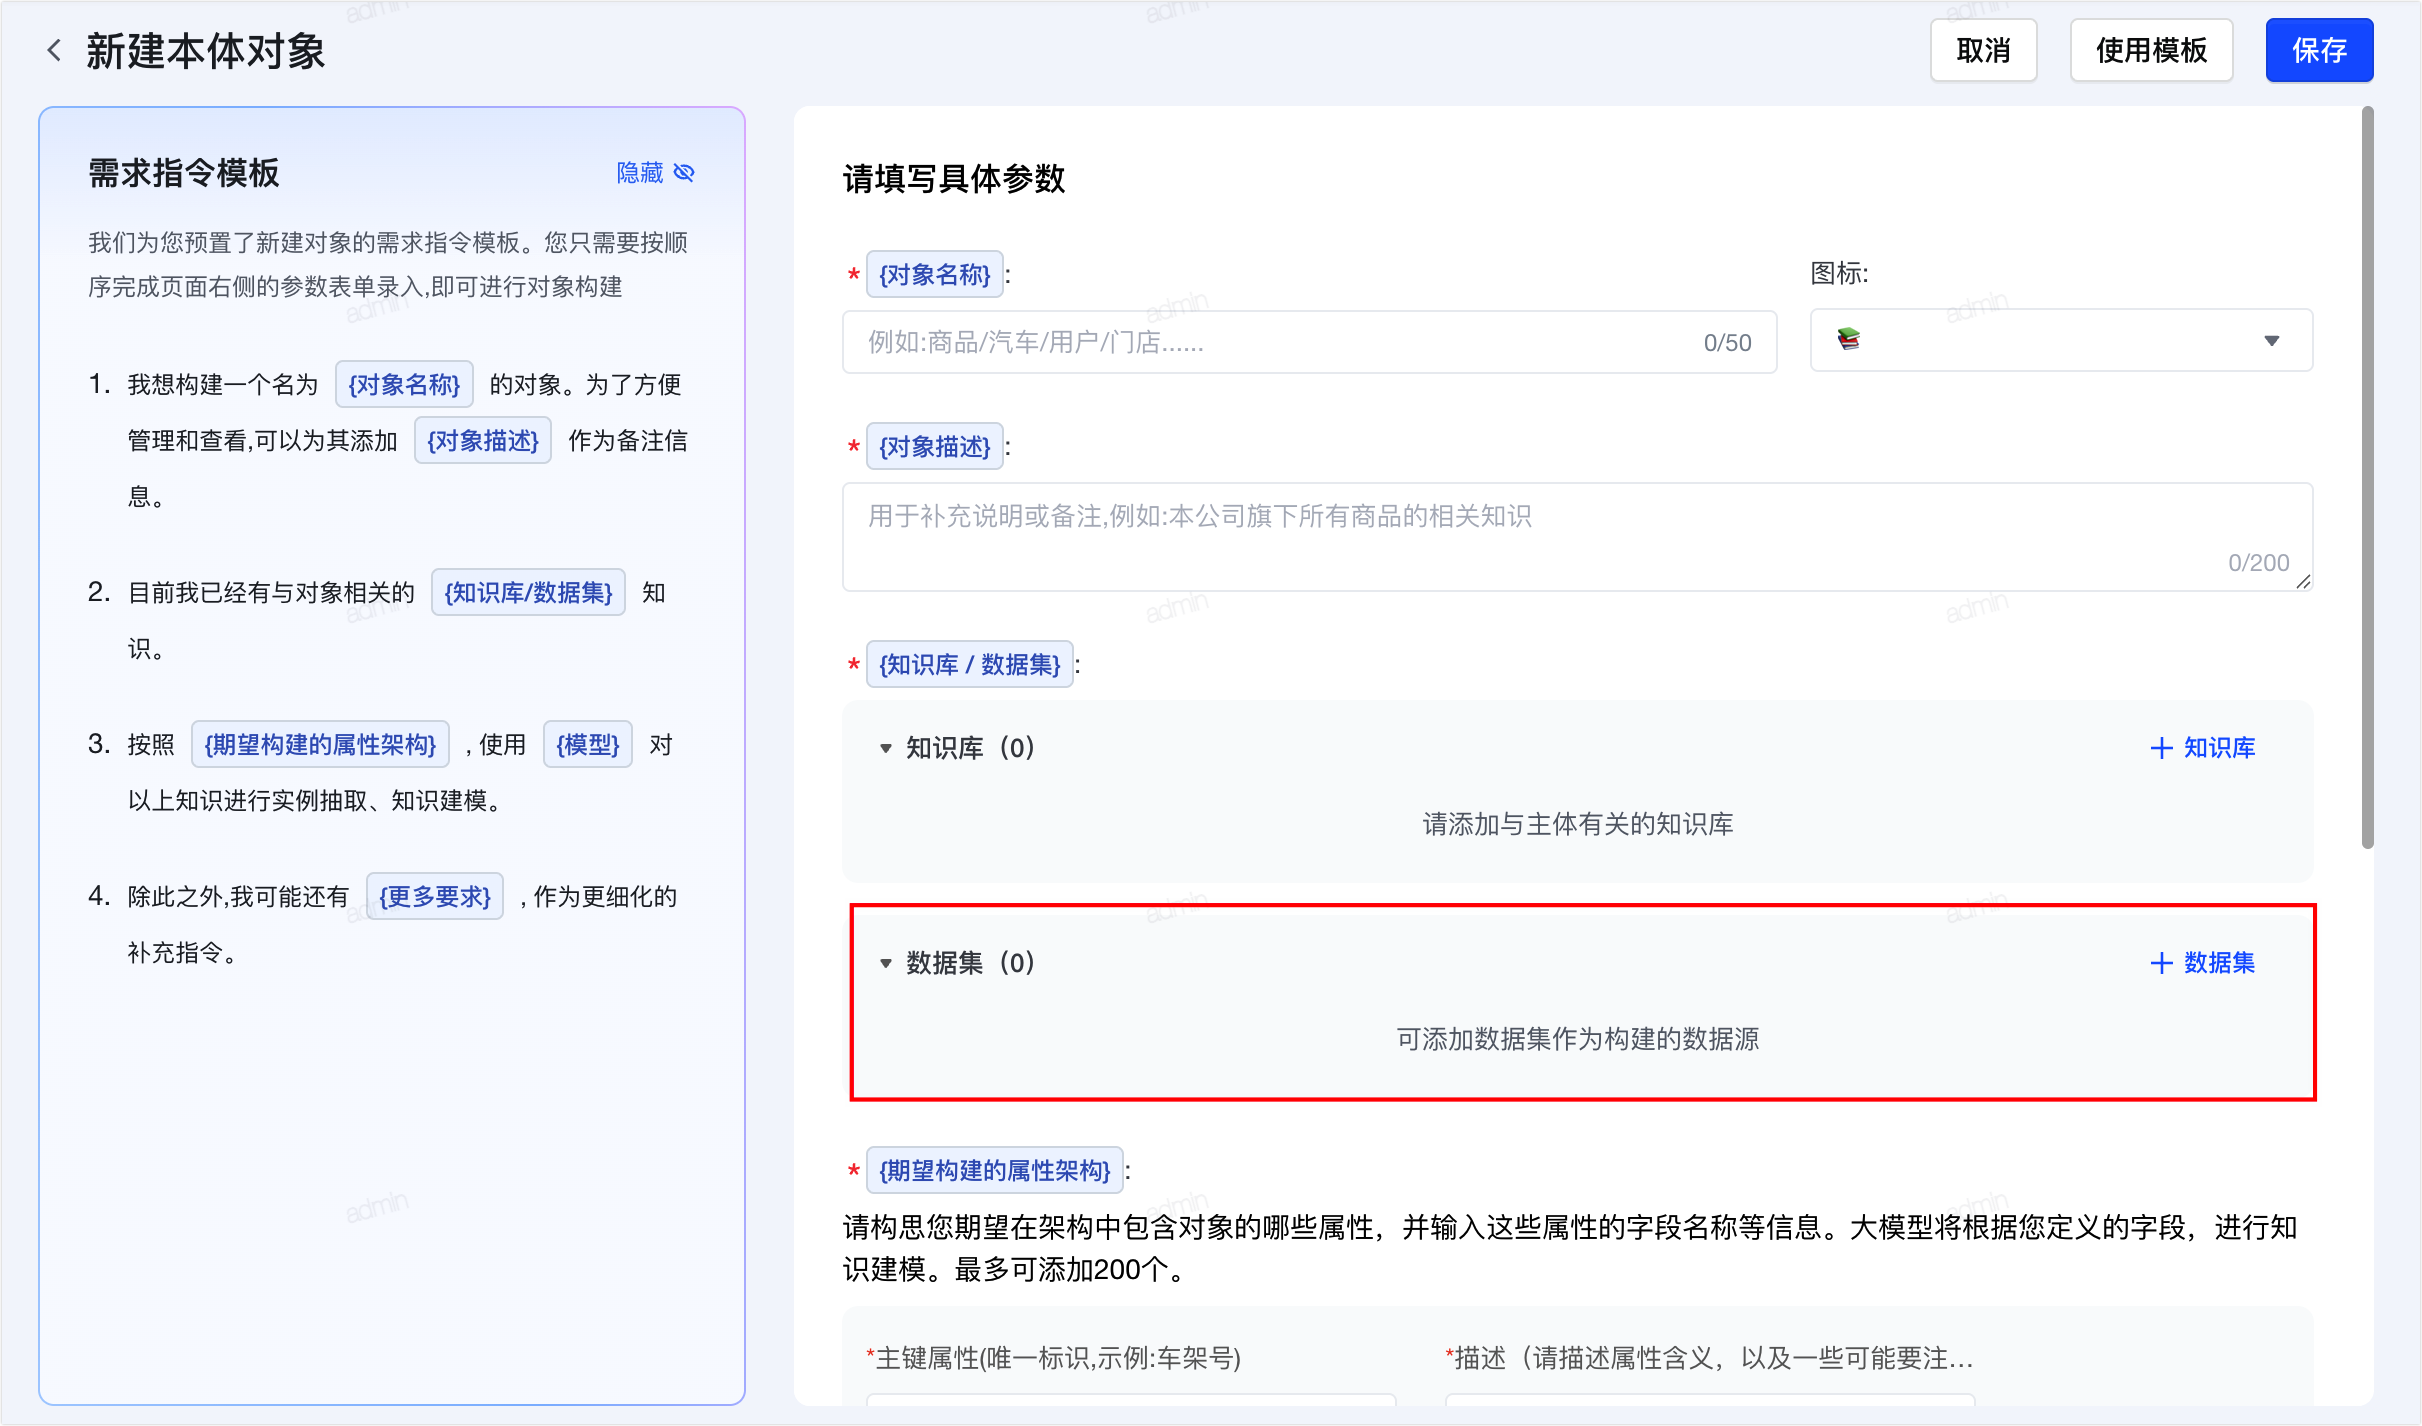
Task: Click the 图标 dropdown arrow
Action: pyautogui.click(x=2271, y=341)
